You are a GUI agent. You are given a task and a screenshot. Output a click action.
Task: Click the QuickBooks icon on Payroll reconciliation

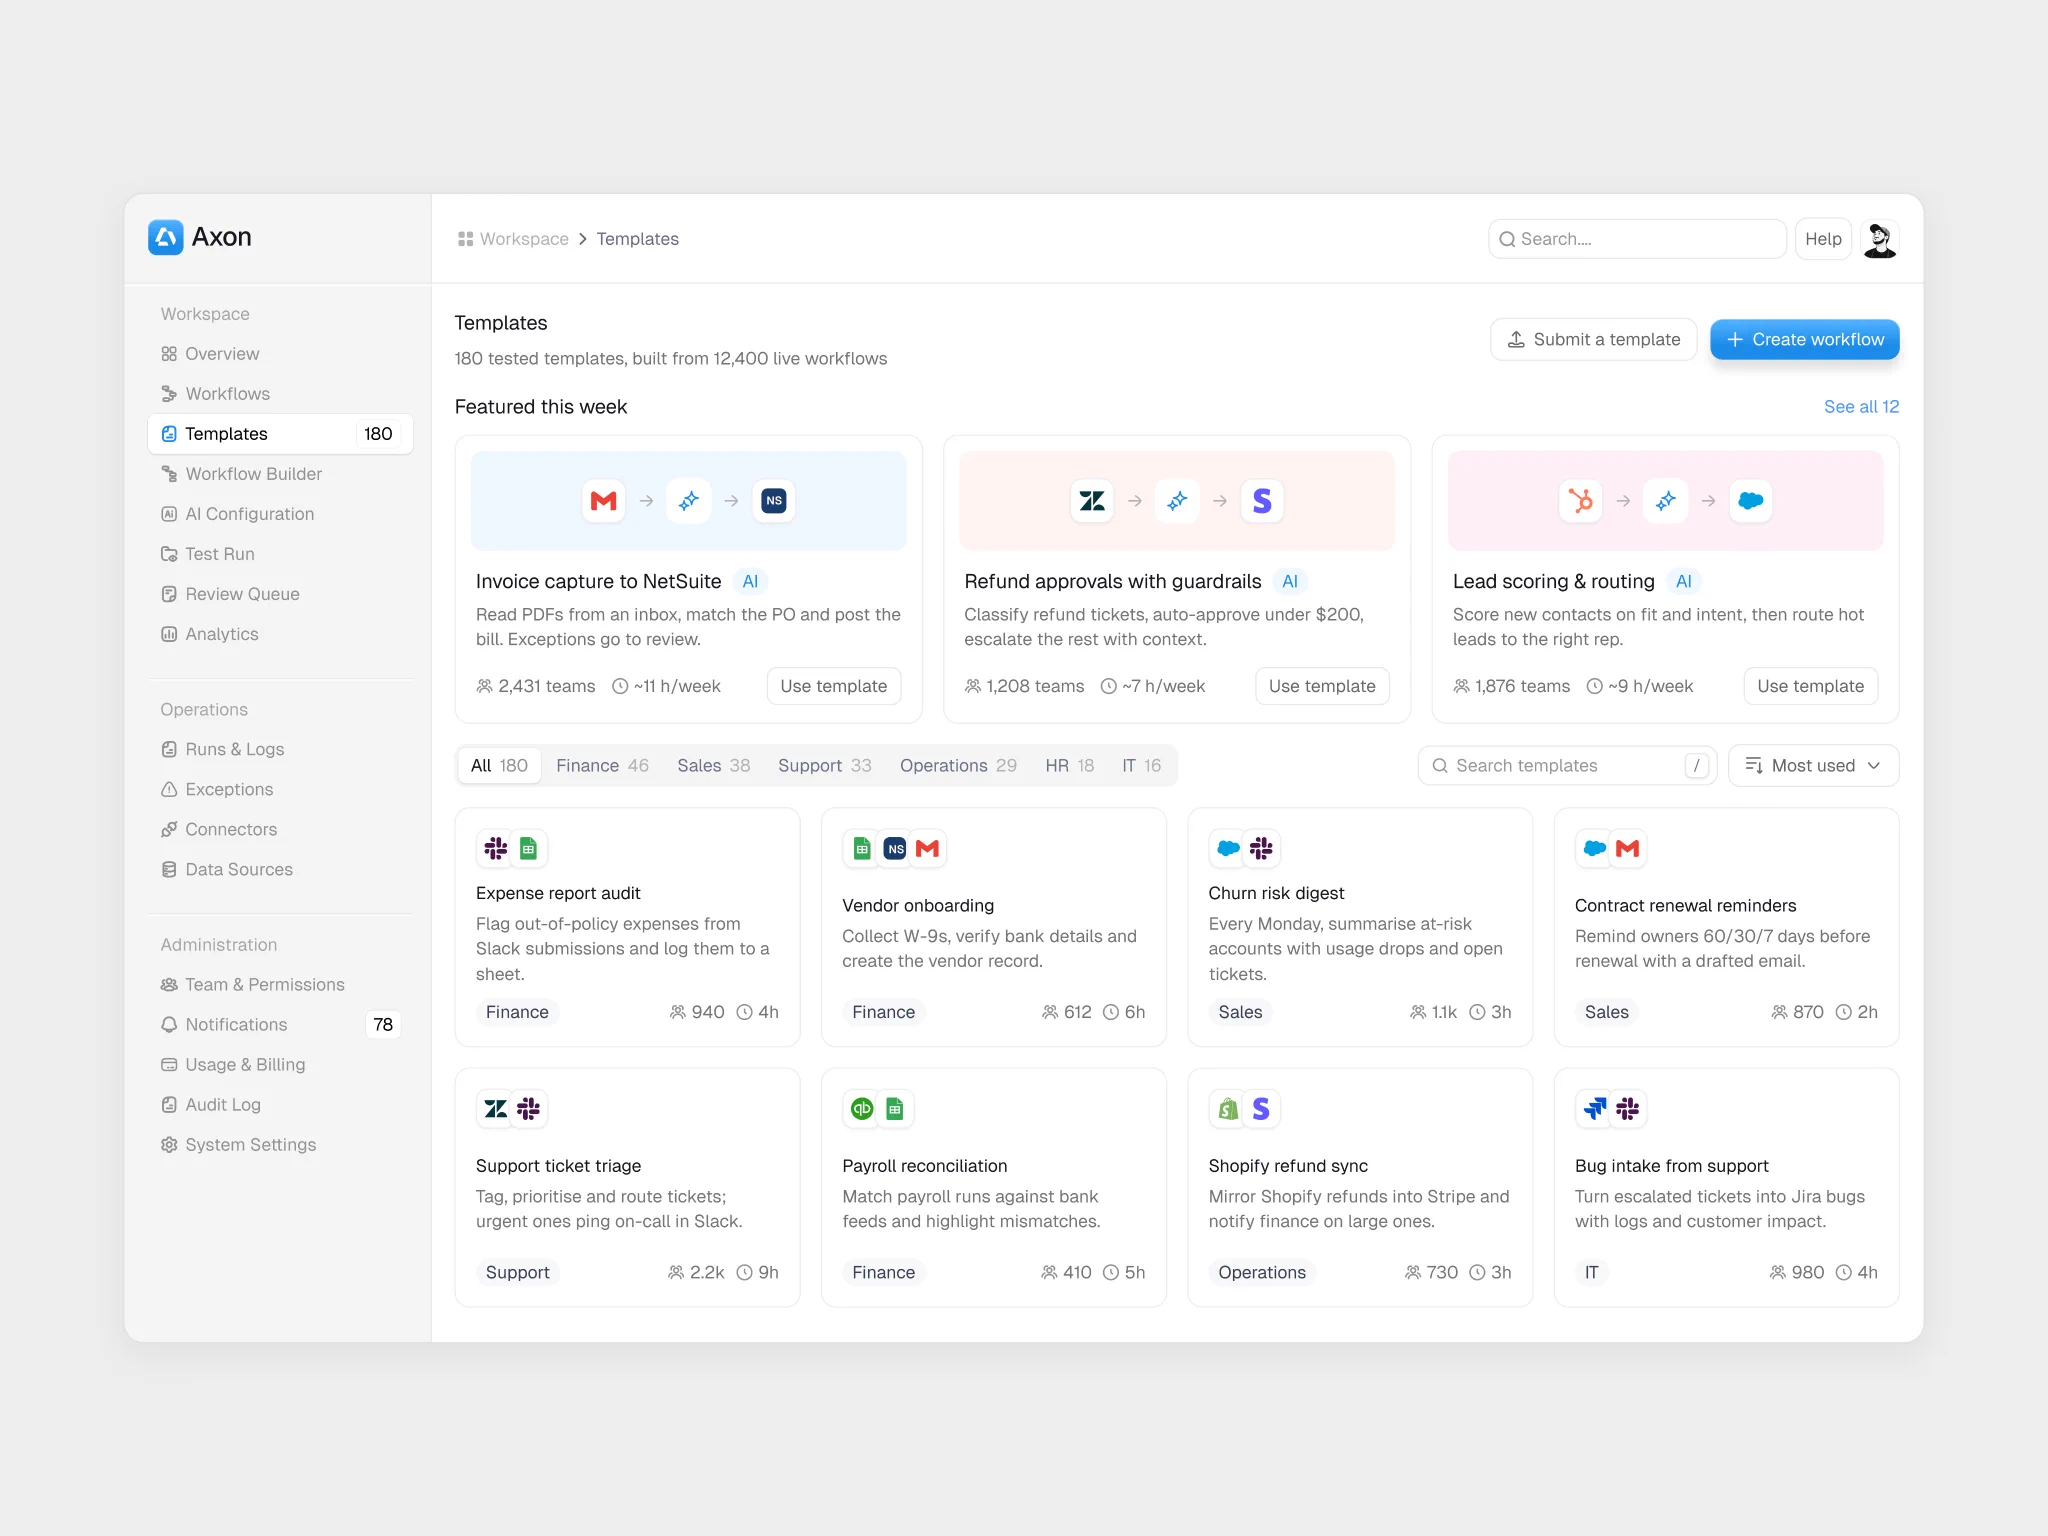[861, 1109]
